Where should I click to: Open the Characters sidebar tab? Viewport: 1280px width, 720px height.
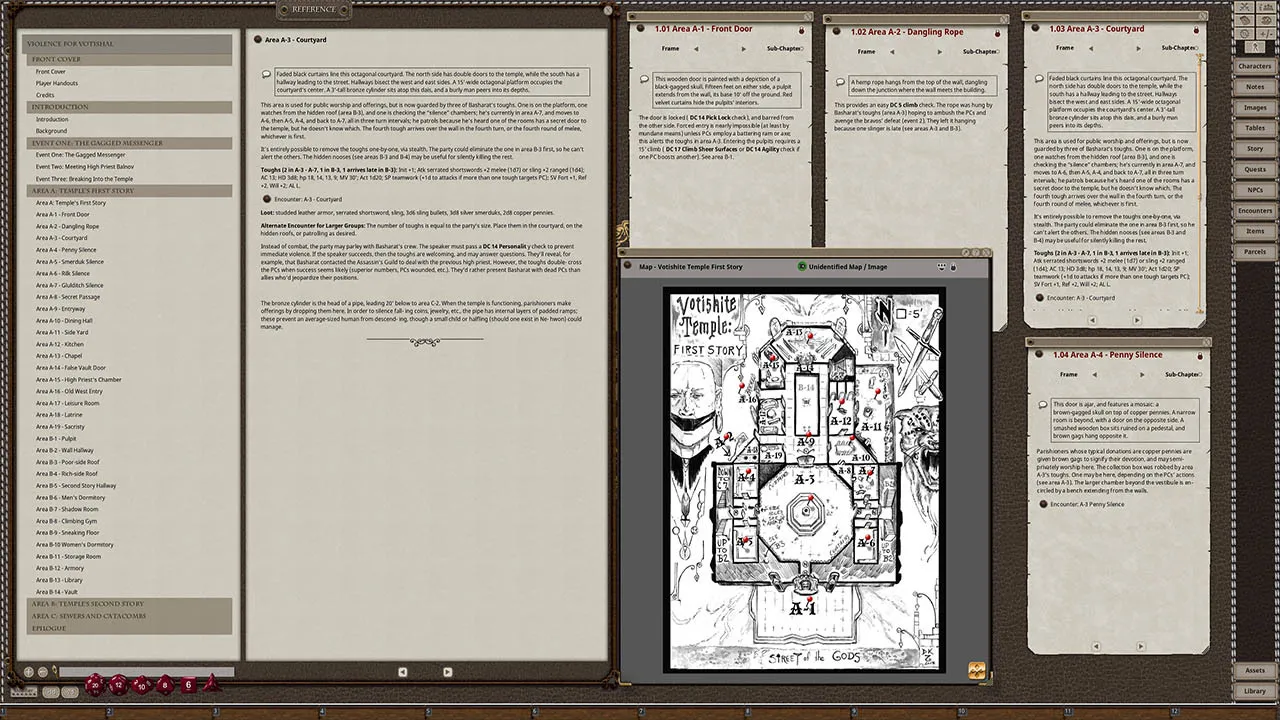1254,66
